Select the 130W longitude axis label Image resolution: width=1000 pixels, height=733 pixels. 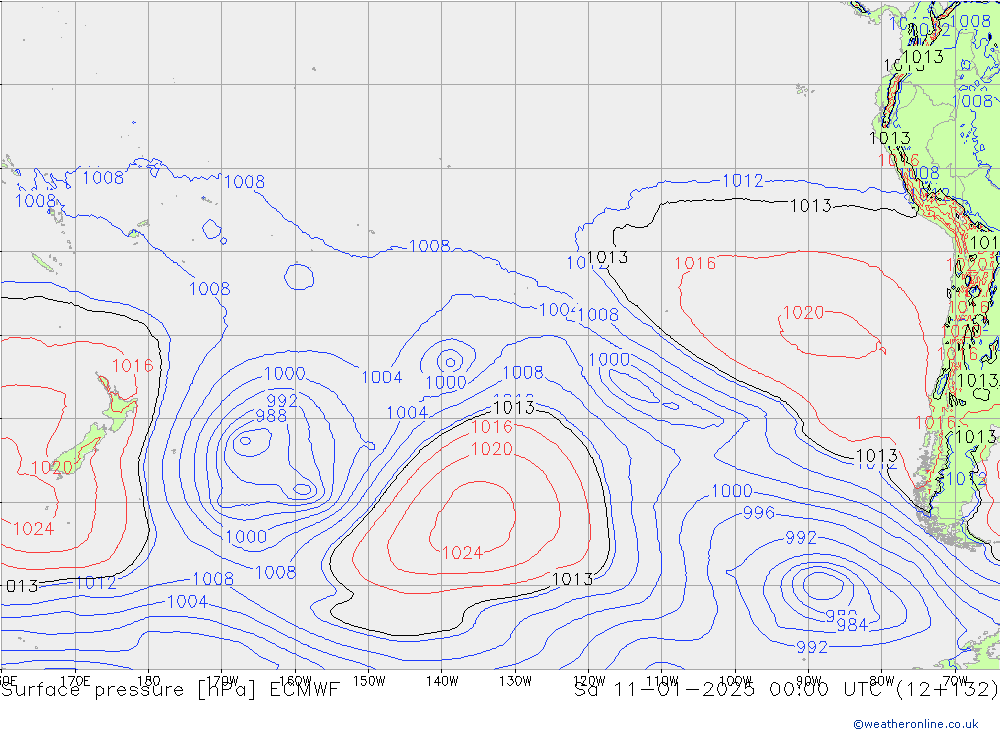pos(516,680)
